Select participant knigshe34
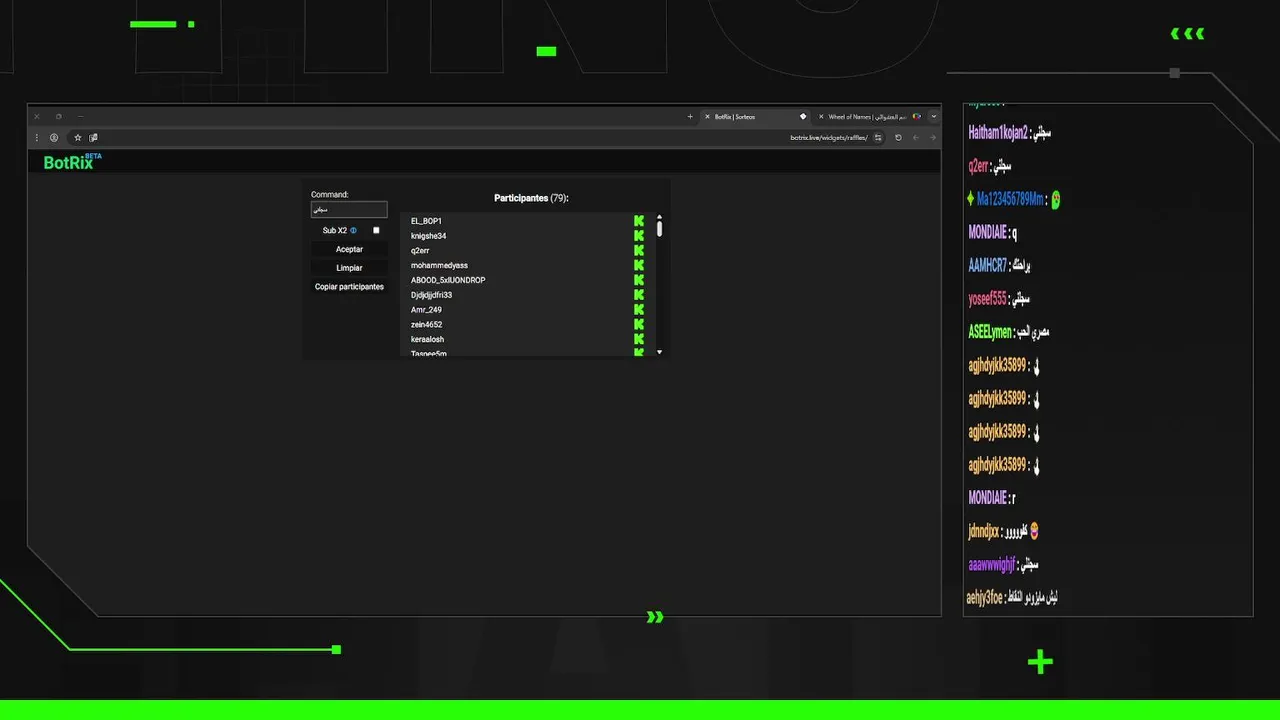This screenshot has height=720, width=1280. [x=428, y=236]
